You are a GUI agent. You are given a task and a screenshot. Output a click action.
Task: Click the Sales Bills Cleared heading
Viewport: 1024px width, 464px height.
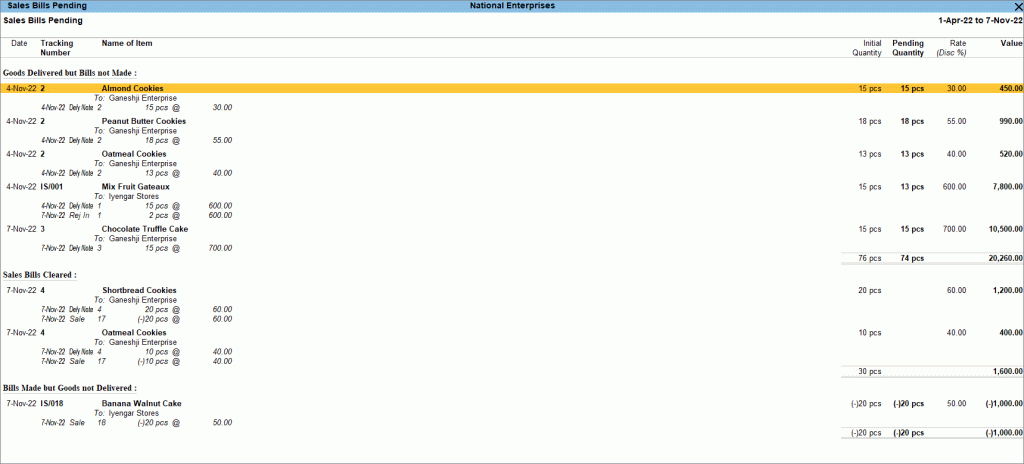(40, 275)
